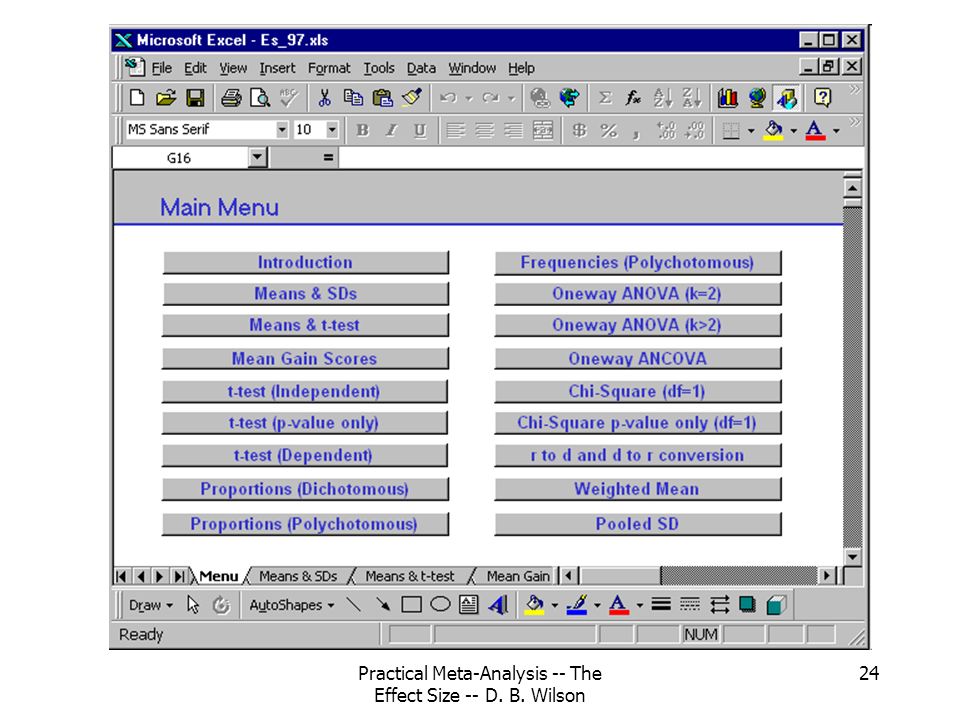Image resolution: width=960 pixels, height=720 pixels.
Task: Click Sort Descending Z-A icon
Action: tap(691, 98)
